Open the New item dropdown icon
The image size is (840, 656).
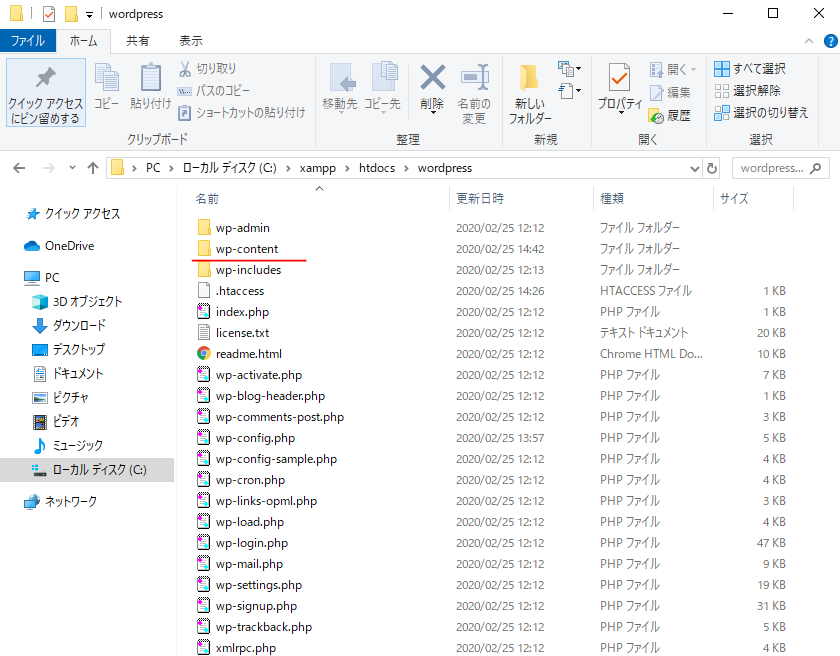coord(569,69)
